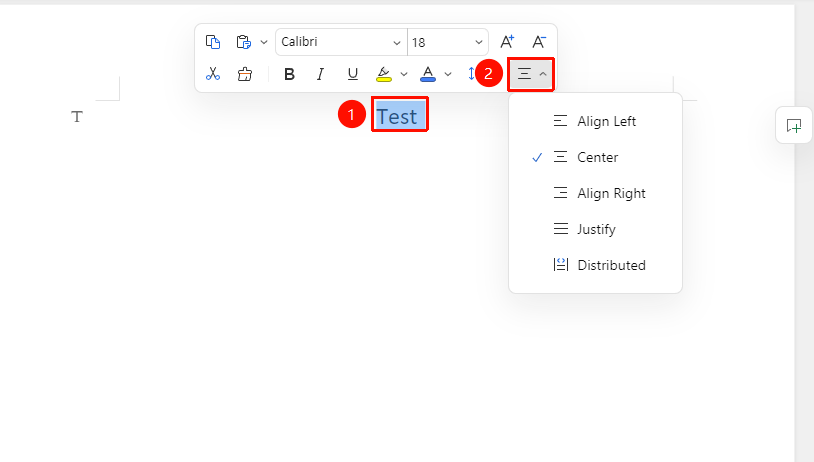
Task: Click the center alignment toolbar icon
Action: [x=524, y=74]
